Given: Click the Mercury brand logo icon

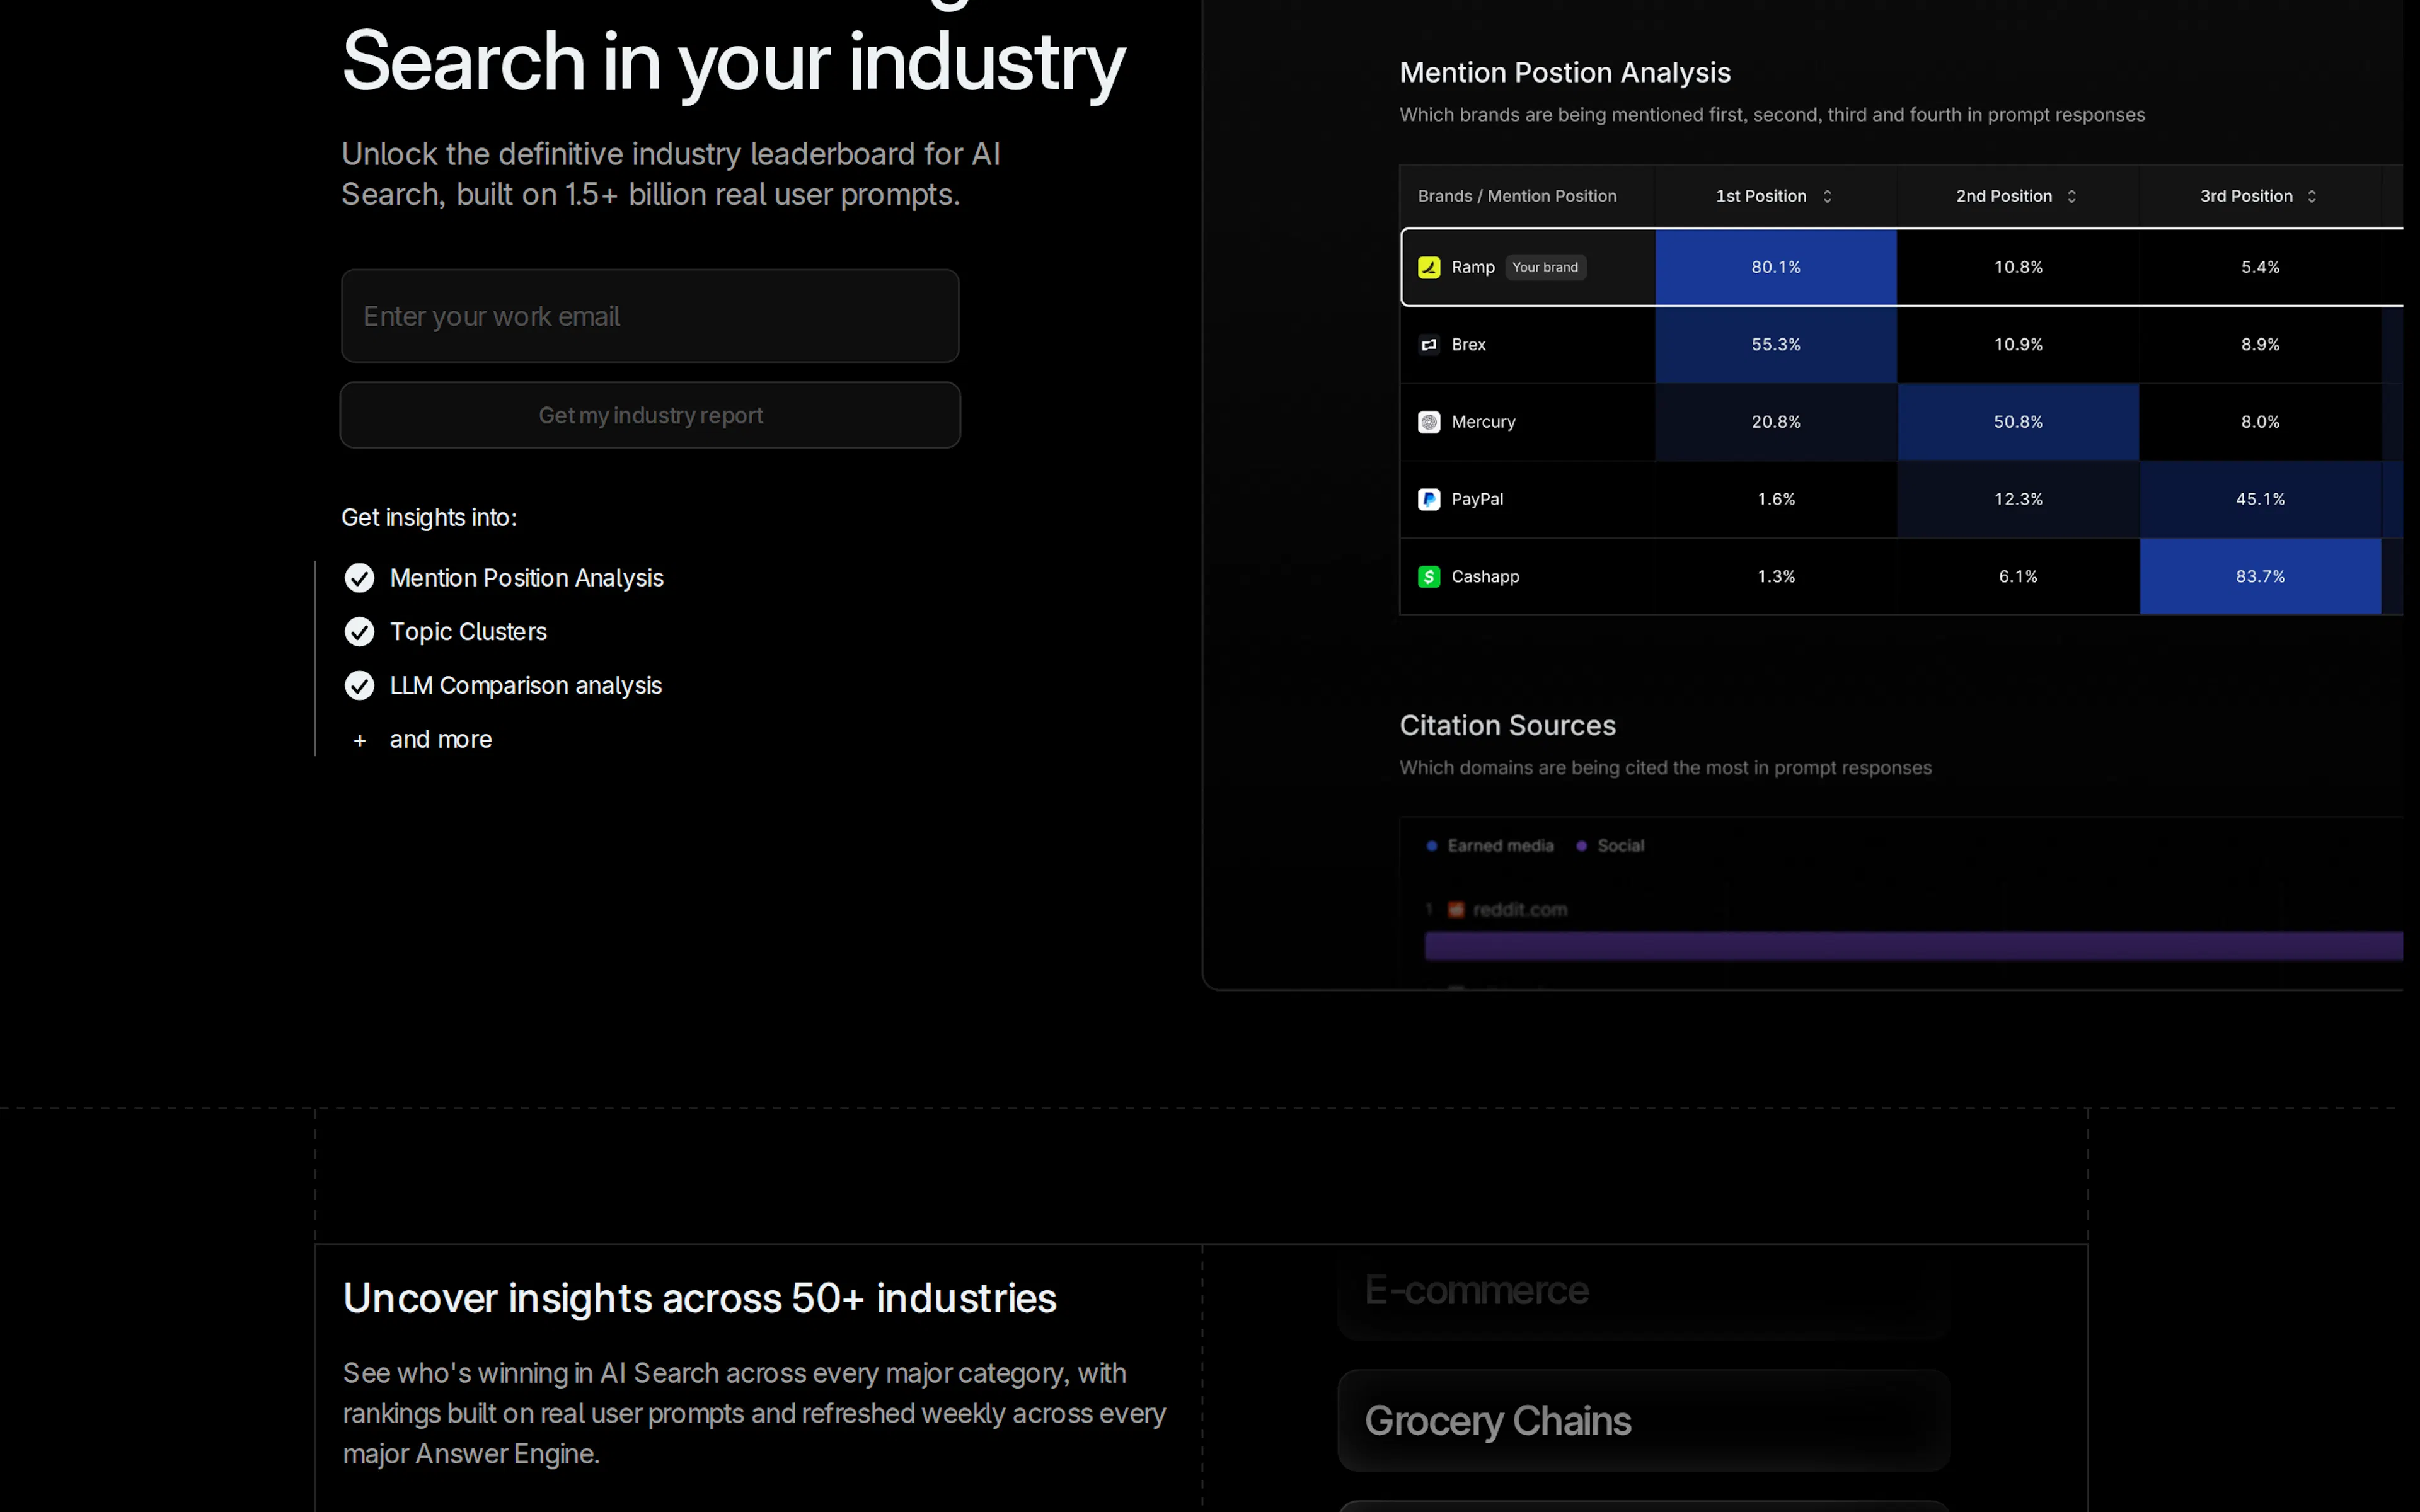Looking at the screenshot, I should pos(1429,422).
